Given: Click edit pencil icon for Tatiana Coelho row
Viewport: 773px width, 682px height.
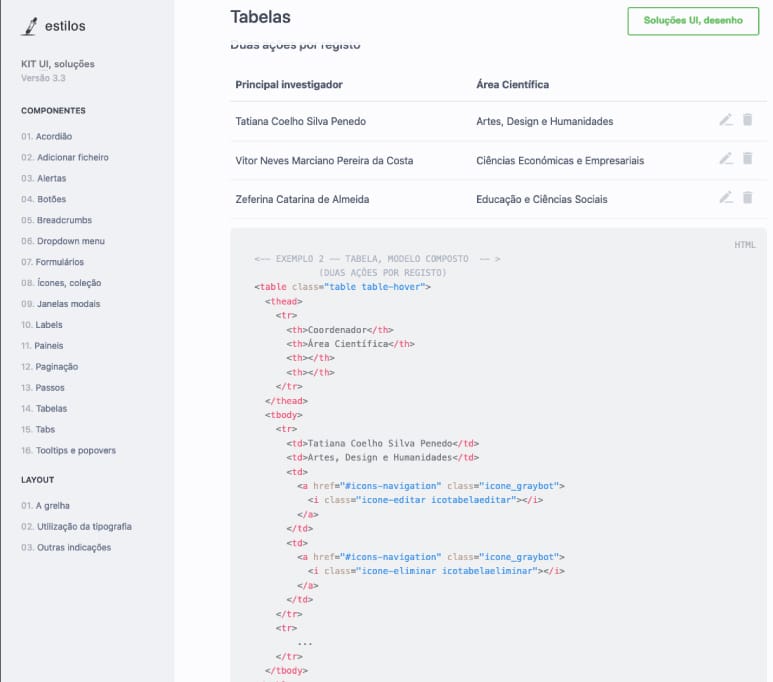Looking at the screenshot, I should [726, 120].
